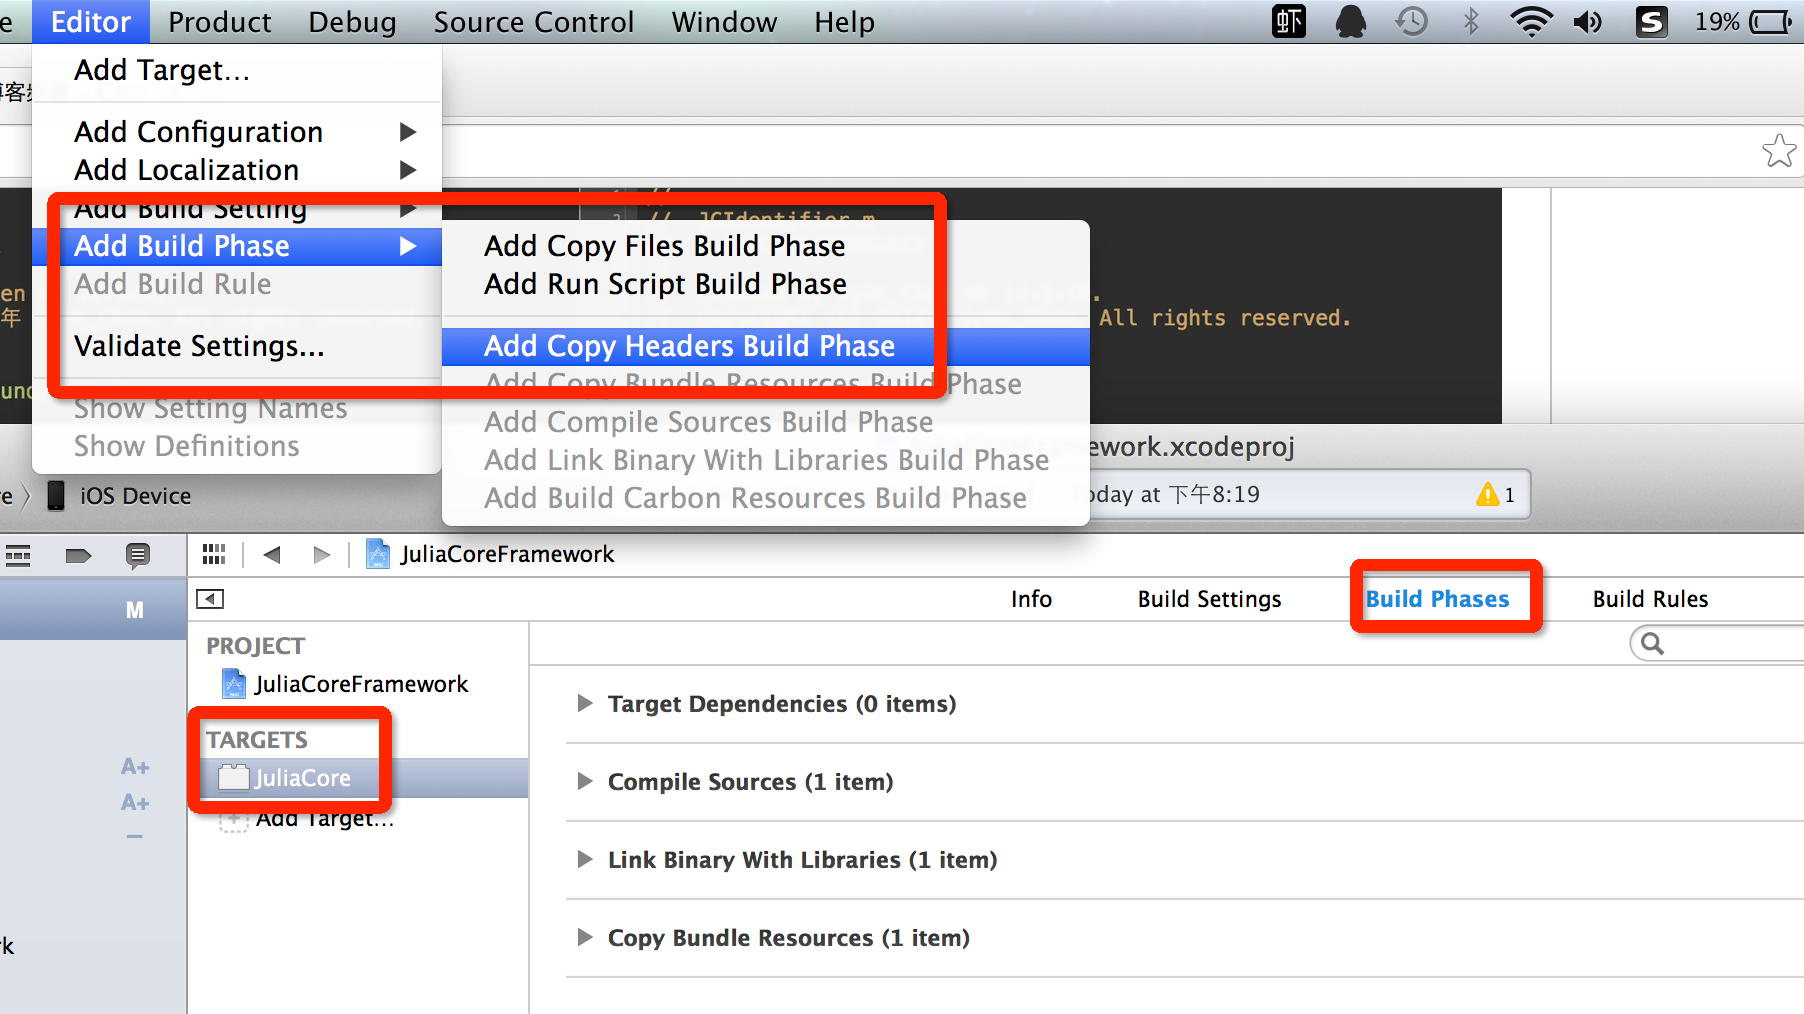Open the breakpoint navigator tag icon
Screen dimensions: 1804x1014
pos(78,555)
